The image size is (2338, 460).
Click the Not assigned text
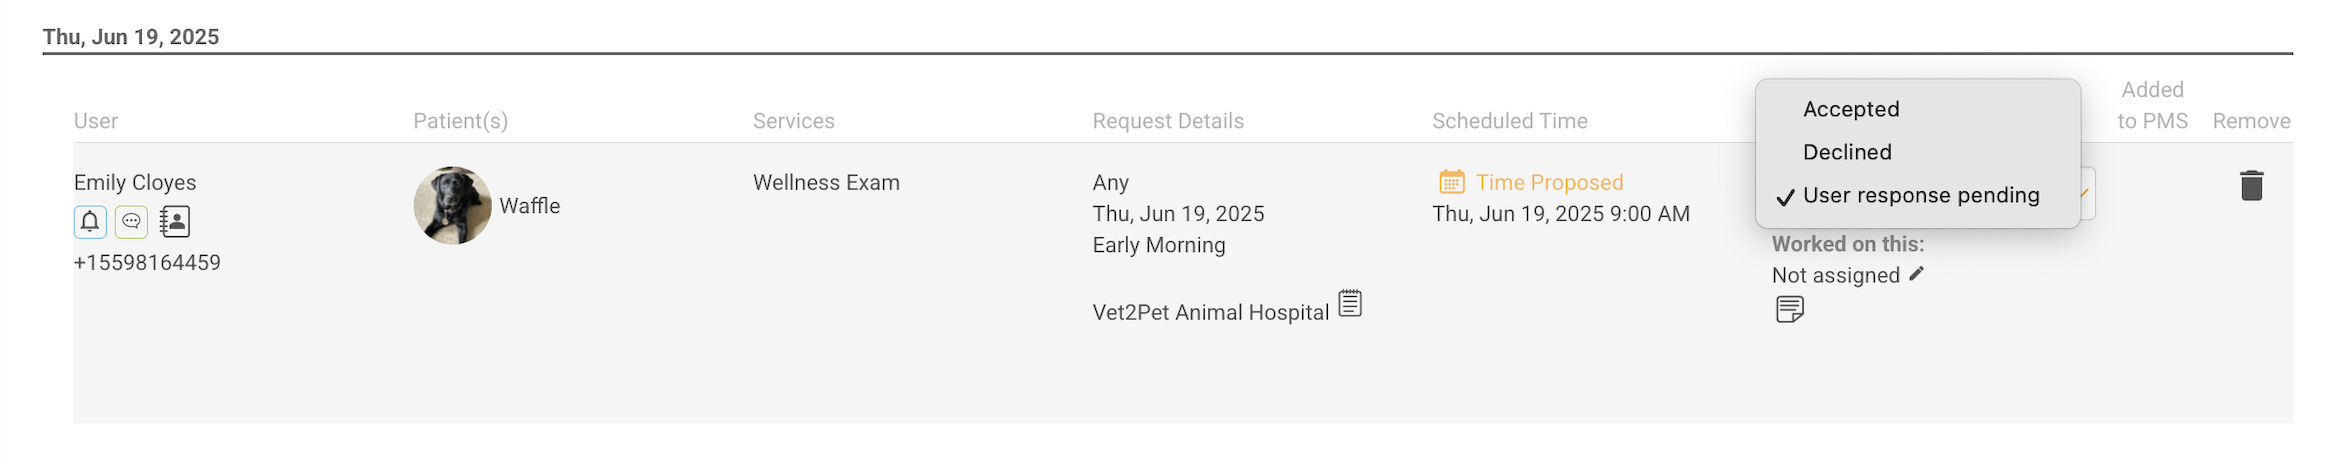tap(1835, 275)
